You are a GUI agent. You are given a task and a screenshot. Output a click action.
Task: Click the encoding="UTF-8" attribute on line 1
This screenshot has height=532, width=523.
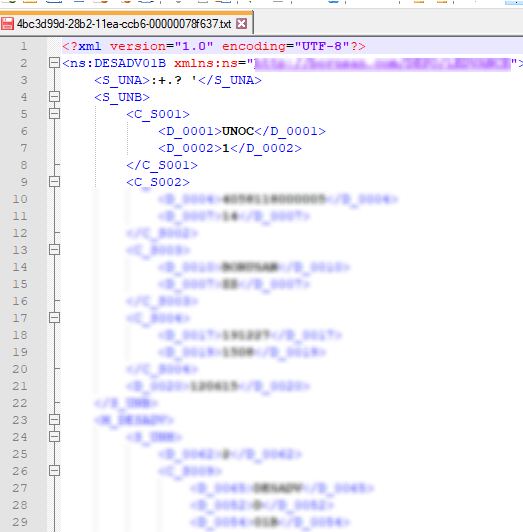[x=286, y=46]
